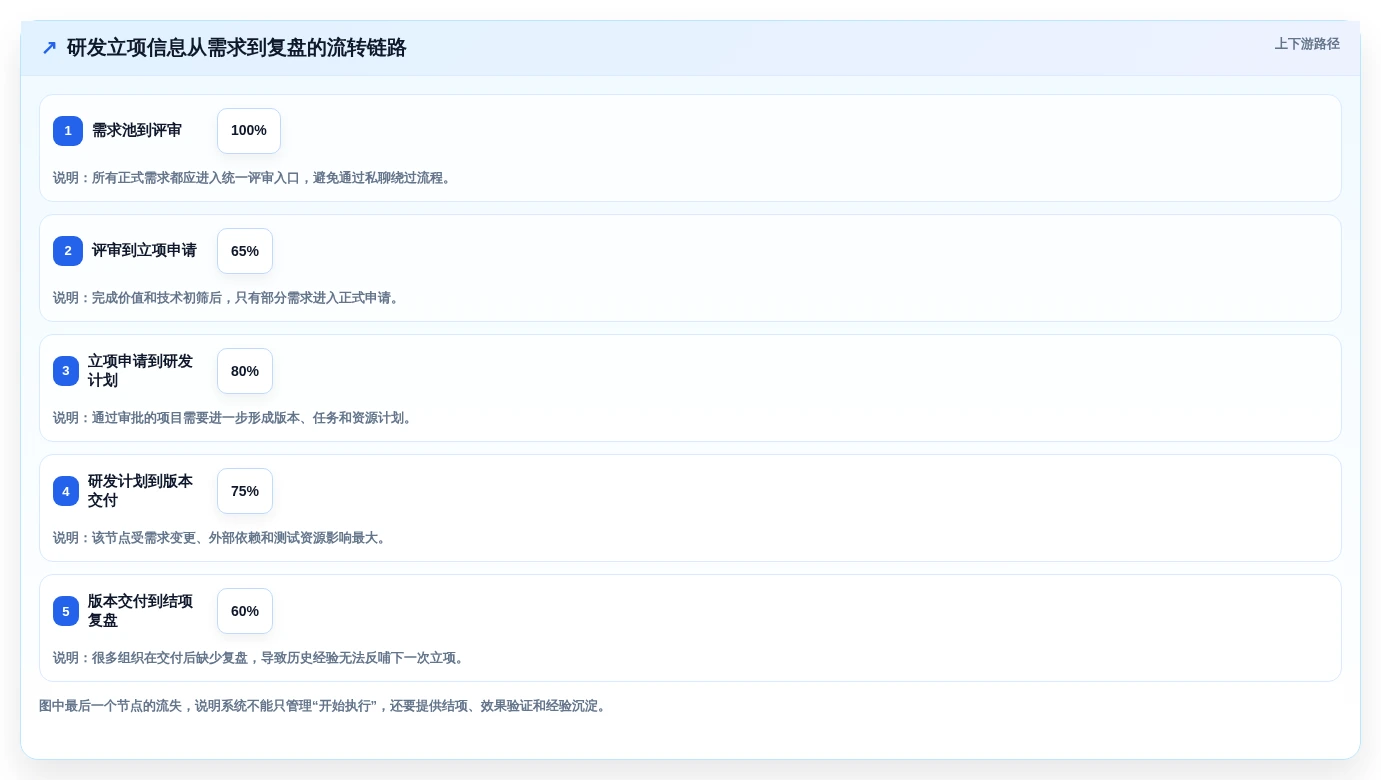Click the note about 价值和技术初筛
The image size is (1381, 780).
tap(228, 298)
